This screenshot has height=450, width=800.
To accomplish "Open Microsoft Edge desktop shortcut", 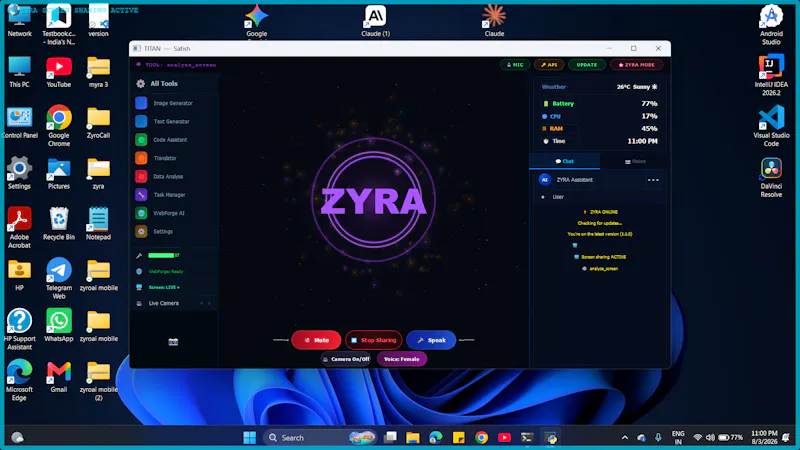I will (19, 380).
